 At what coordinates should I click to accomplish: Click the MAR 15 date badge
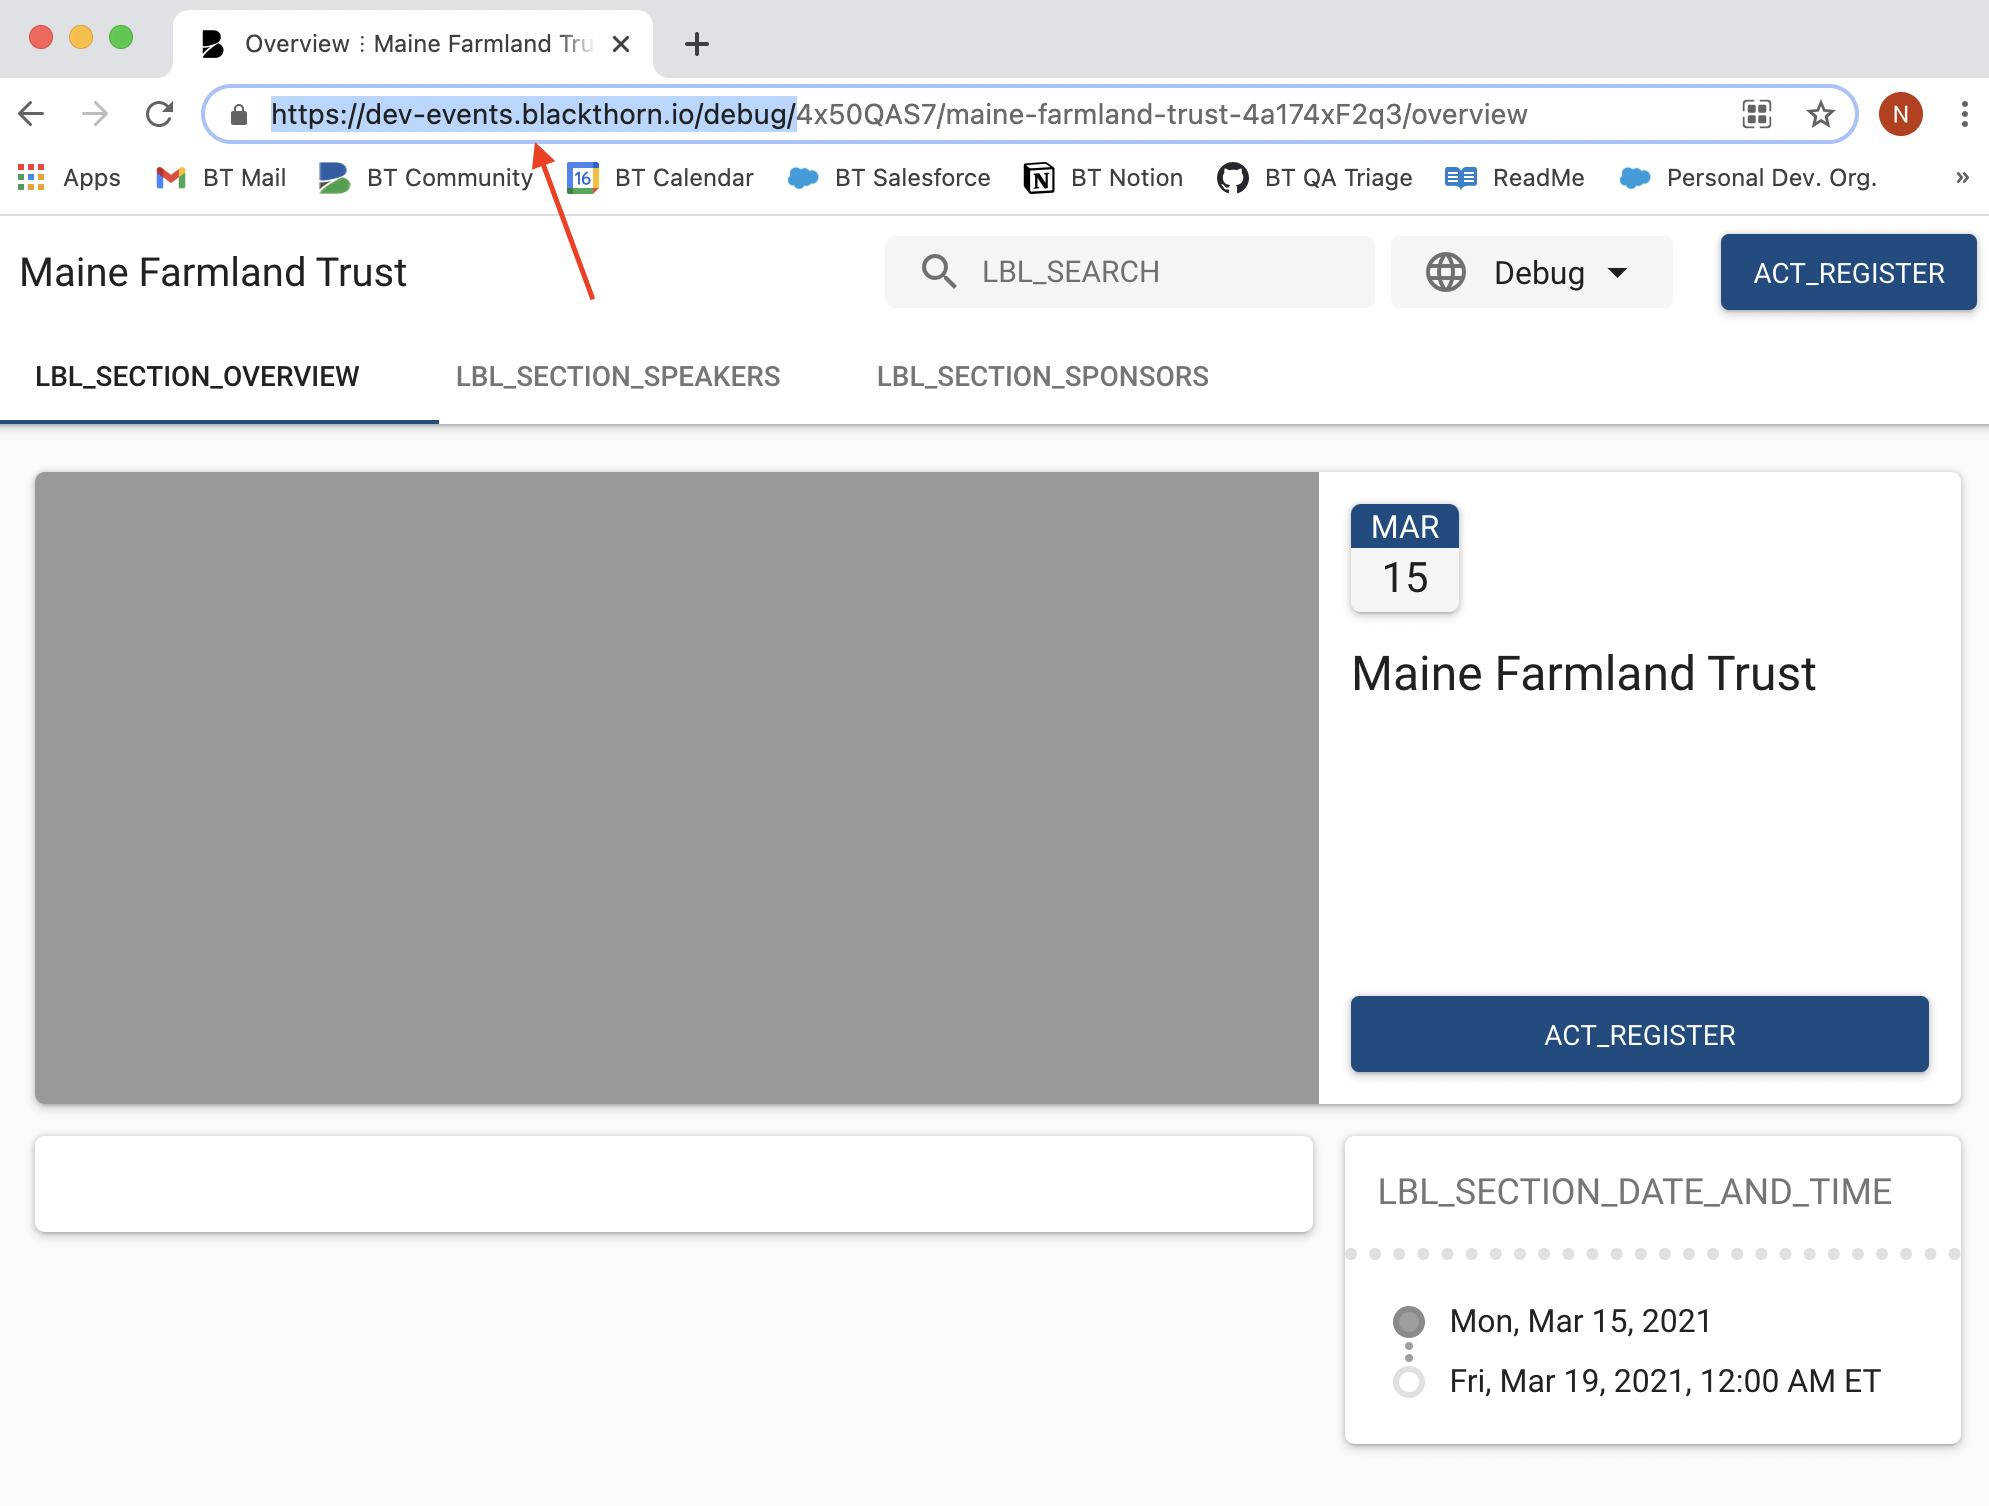coord(1405,558)
